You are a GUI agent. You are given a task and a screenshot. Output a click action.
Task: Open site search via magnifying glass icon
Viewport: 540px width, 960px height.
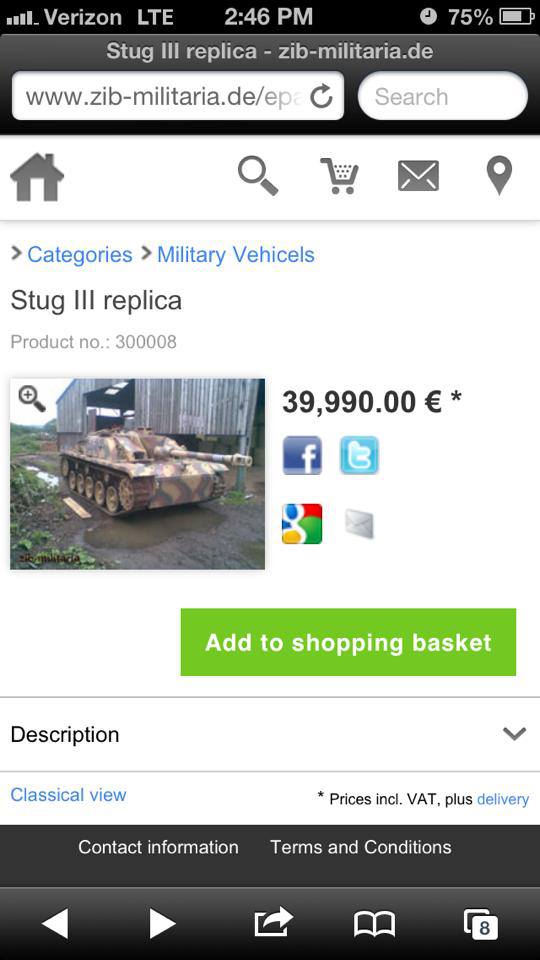(258, 176)
